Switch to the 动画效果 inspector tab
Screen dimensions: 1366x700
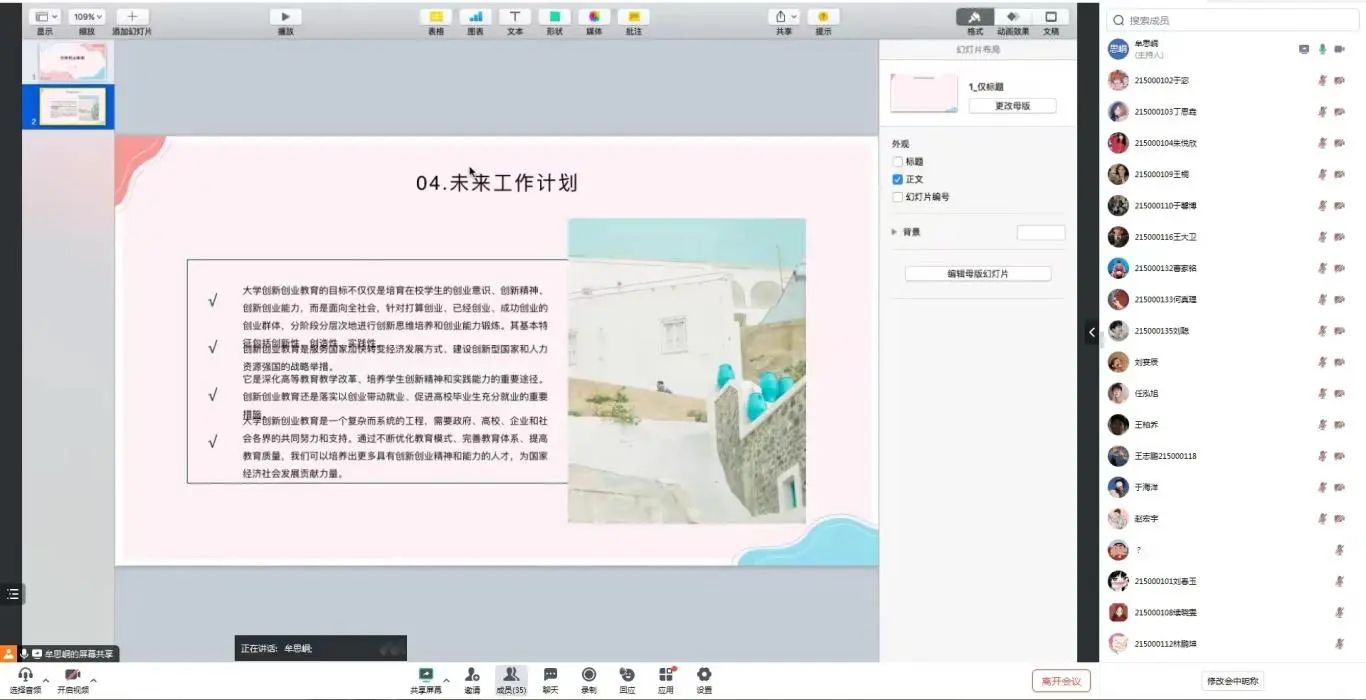[x=1012, y=17]
